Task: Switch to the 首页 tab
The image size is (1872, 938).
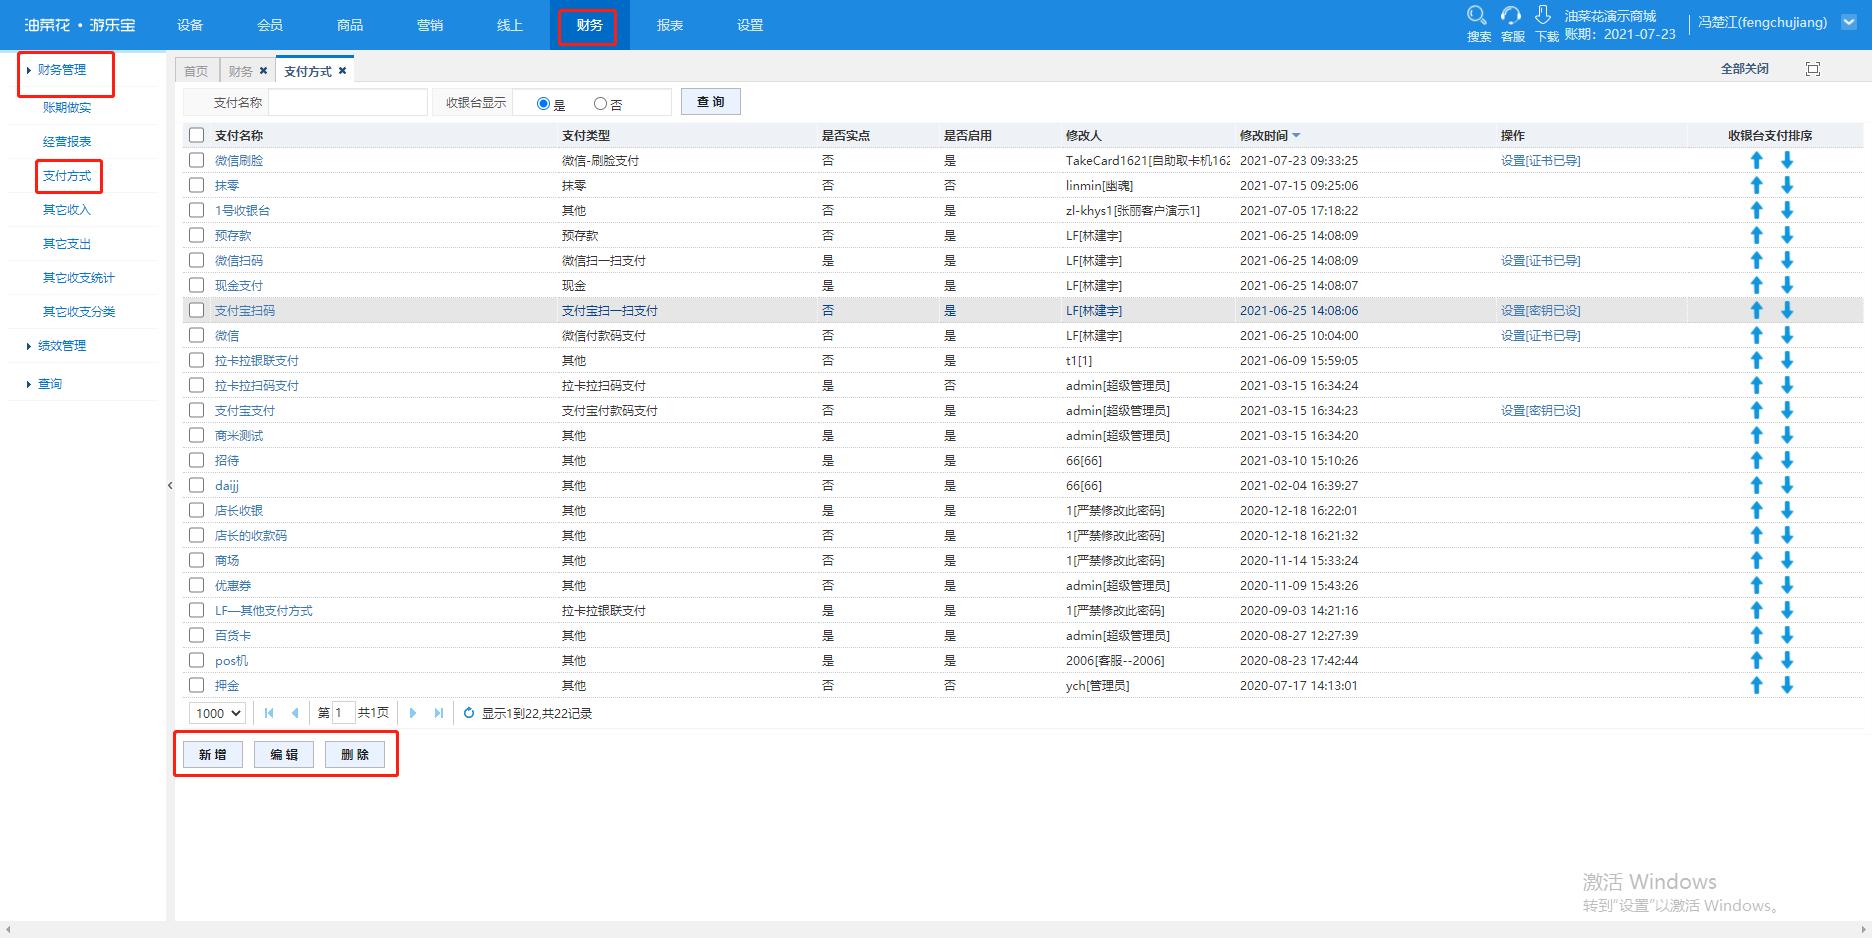Action: click(x=196, y=71)
